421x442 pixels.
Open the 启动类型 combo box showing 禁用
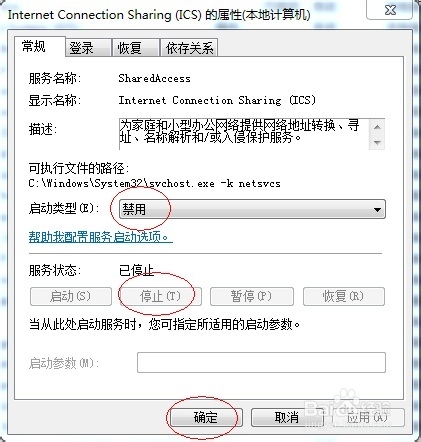pyautogui.click(x=252, y=209)
